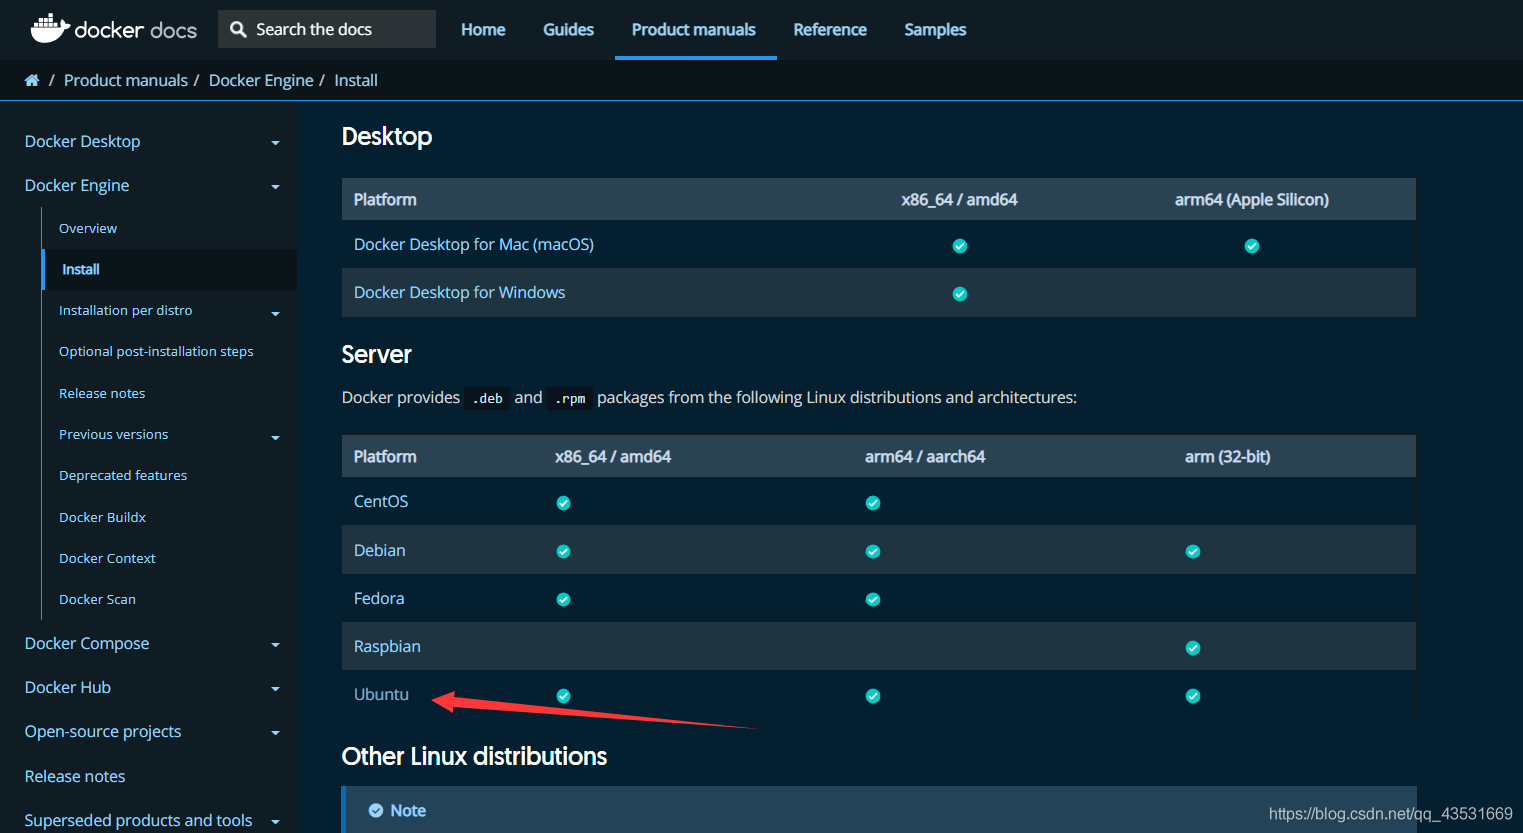1523x833 pixels.
Task: Expand Previous versions submenu
Action: [275, 438]
